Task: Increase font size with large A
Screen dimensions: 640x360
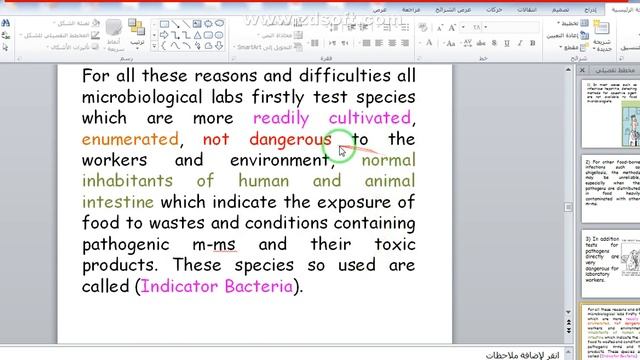Action: pos(452,27)
